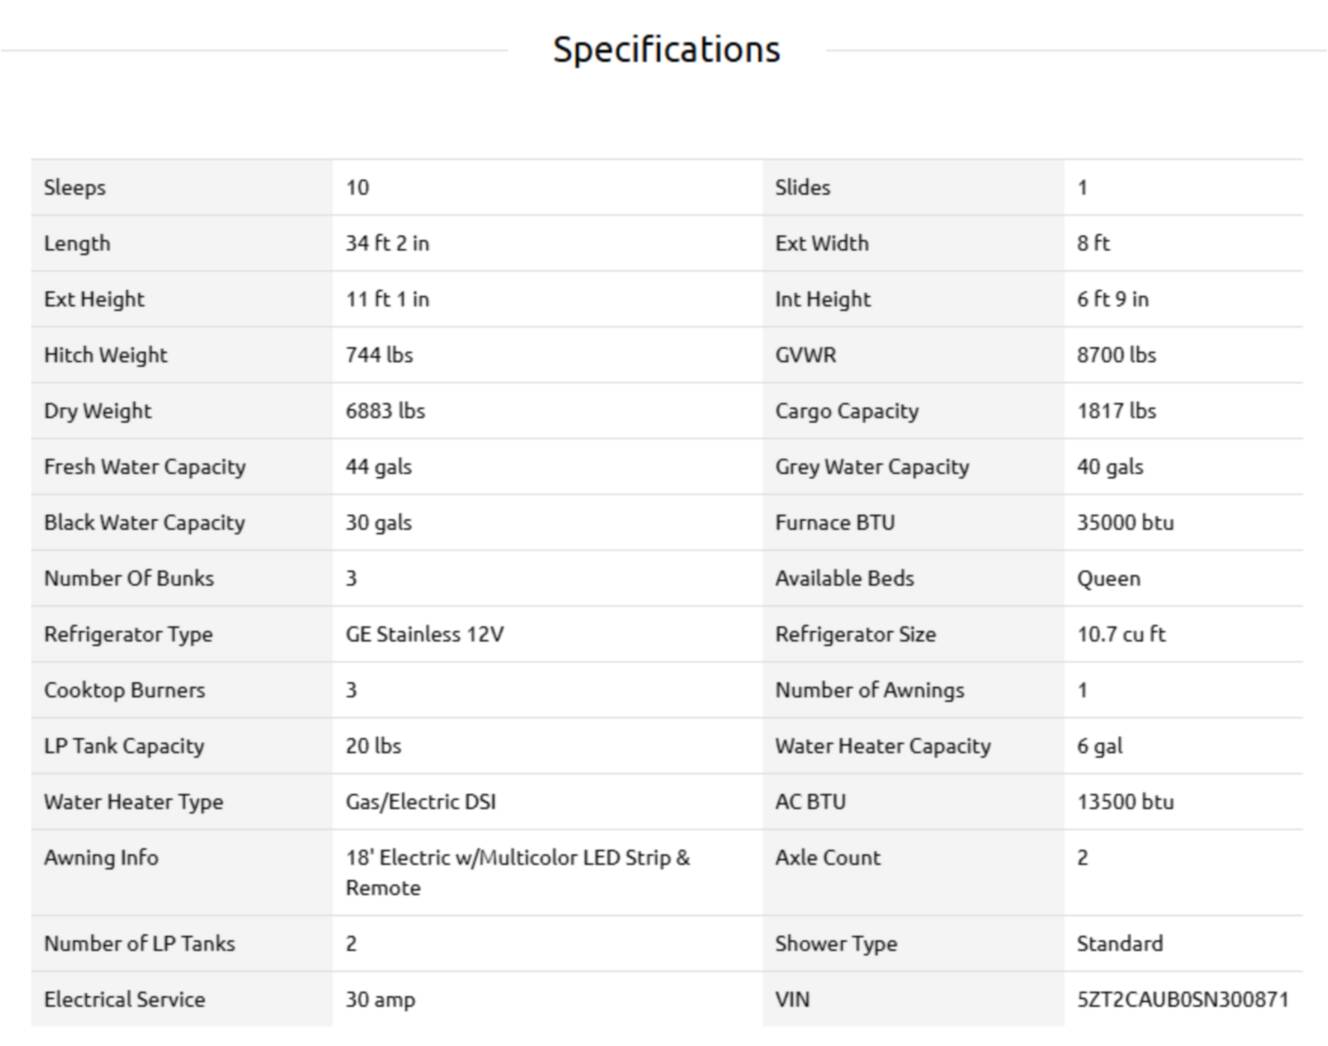1328x1046 pixels.
Task: Click the Sleeps label cell
Action: pos(181,187)
